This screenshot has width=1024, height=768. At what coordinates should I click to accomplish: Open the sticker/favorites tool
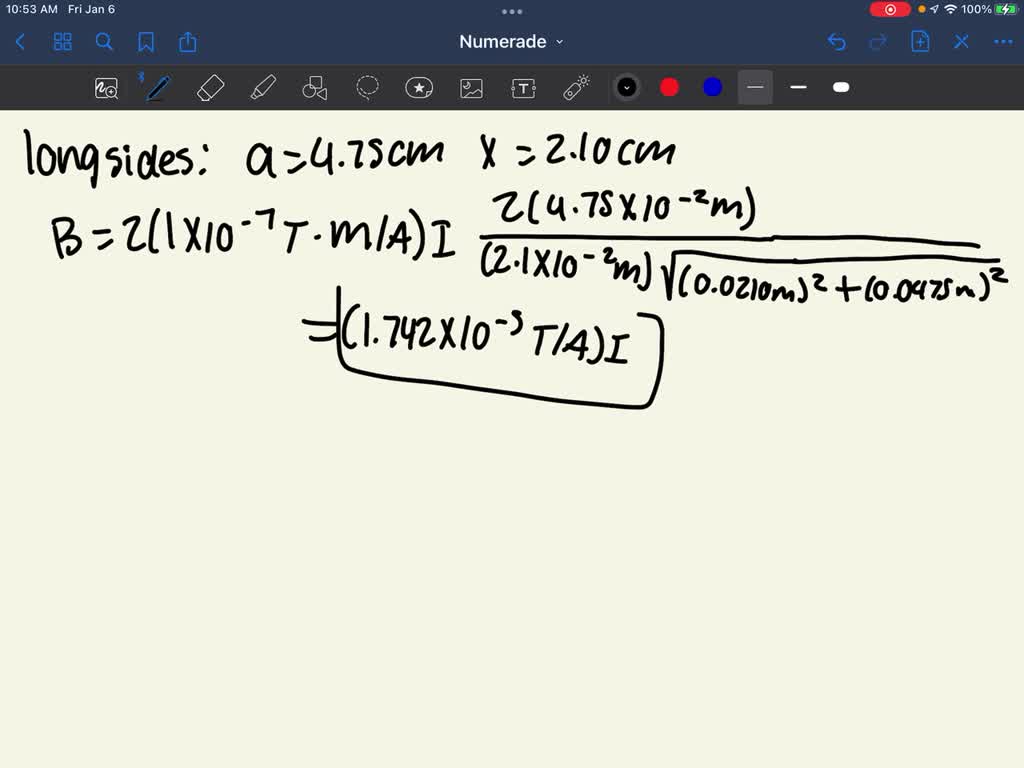[x=419, y=87]
